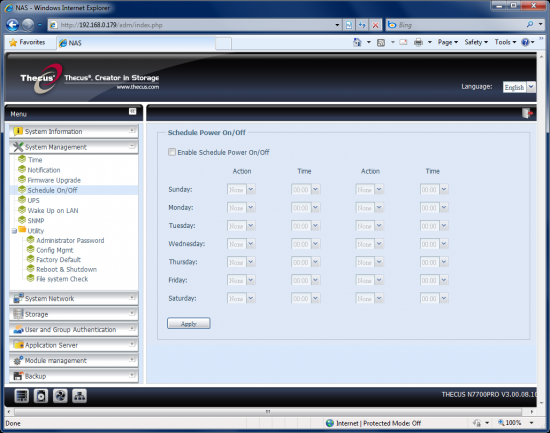Click the Read Mail toolbar icon
Image resolution: width=550 pixels, height=433 pixels.
[403, 42]
